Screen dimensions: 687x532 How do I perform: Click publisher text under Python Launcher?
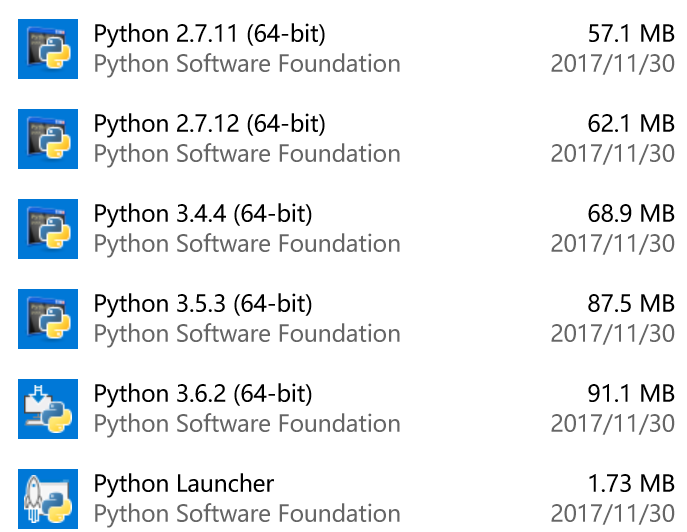247,514
